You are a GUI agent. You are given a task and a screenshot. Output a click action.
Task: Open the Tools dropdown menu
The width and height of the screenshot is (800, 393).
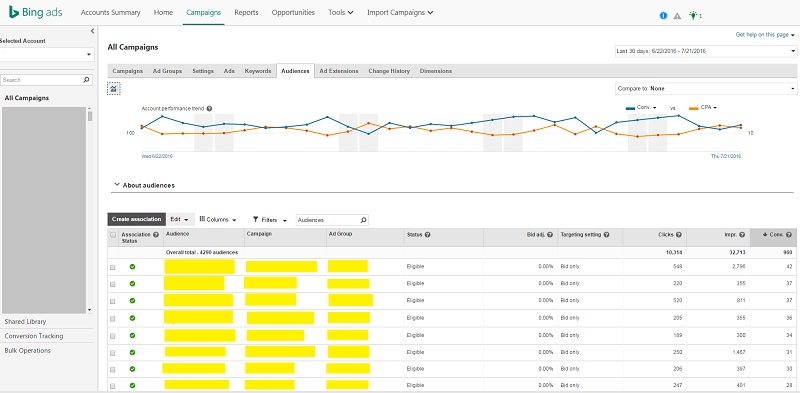(341, 12)
